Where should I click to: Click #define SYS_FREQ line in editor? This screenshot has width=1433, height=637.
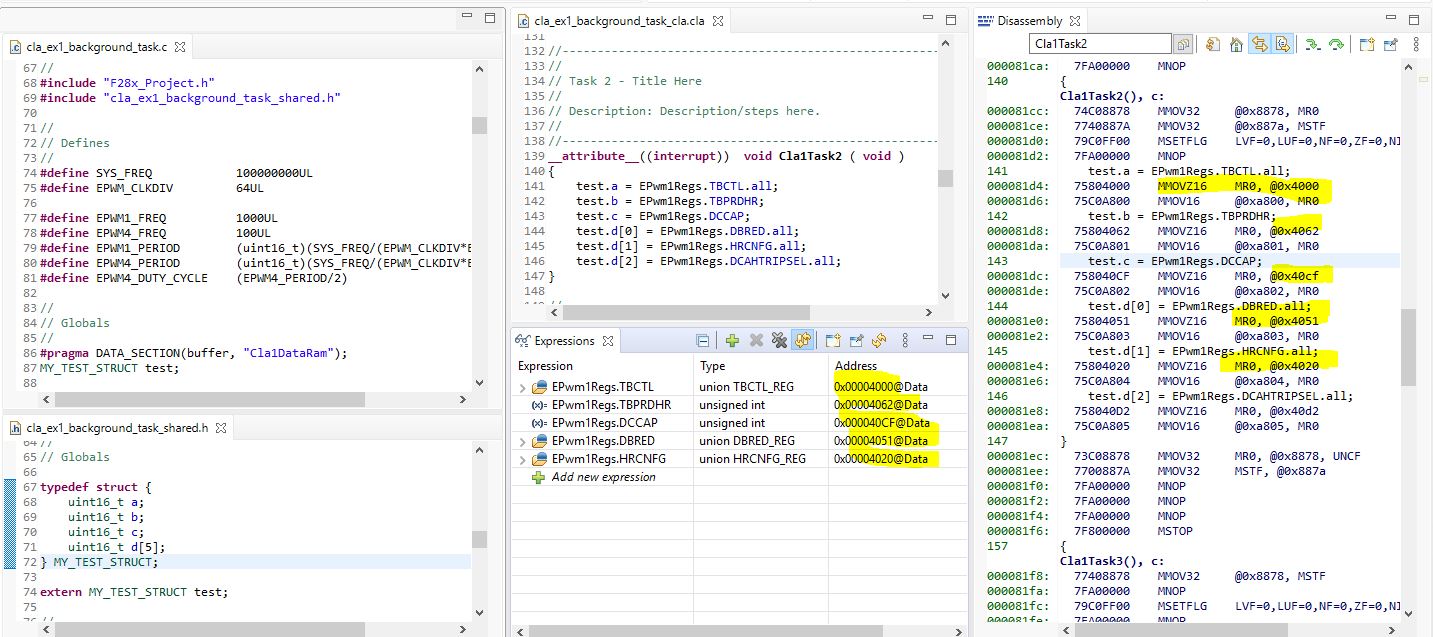(176, 173)
